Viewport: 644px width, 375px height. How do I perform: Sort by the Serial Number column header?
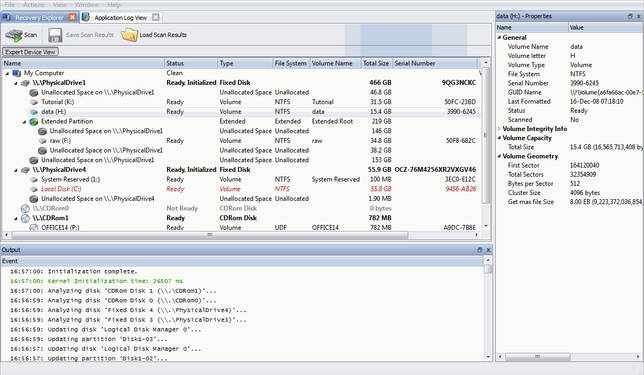(x=435, y=64)
